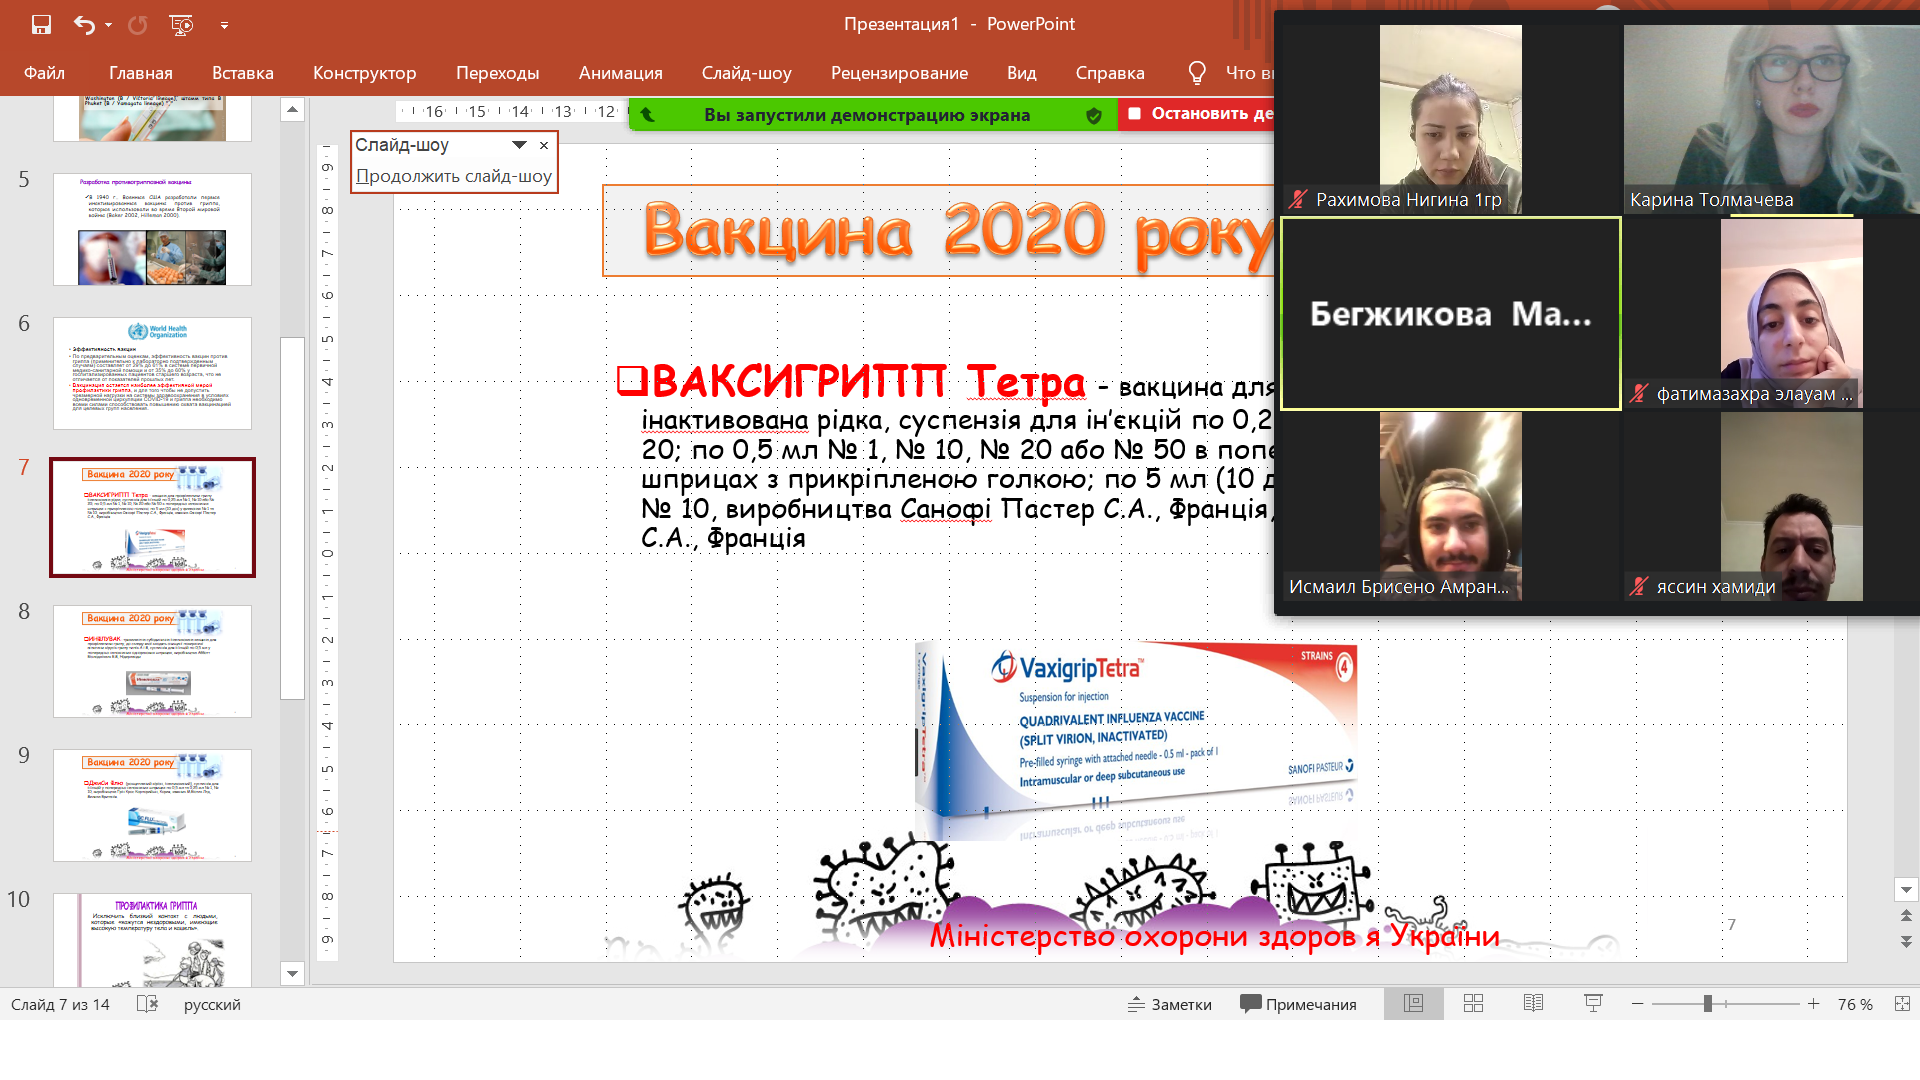
Task: Close the Слайд-шоу popup
Action: pos(544,145)
